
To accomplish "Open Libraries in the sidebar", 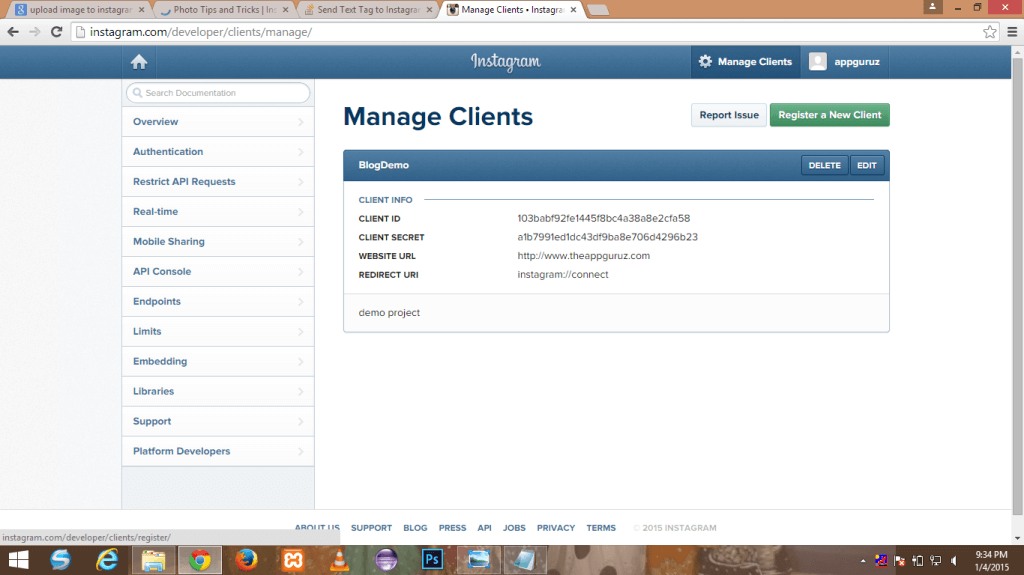I will 217,391.
